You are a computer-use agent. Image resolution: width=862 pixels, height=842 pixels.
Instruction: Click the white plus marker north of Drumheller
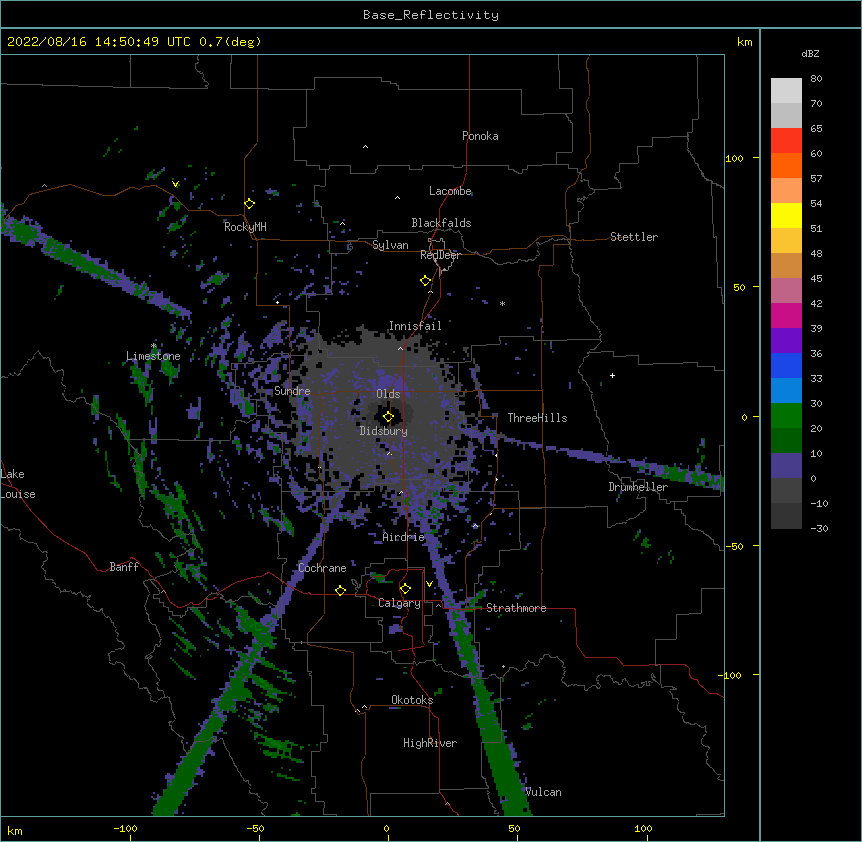coord(612,375)
